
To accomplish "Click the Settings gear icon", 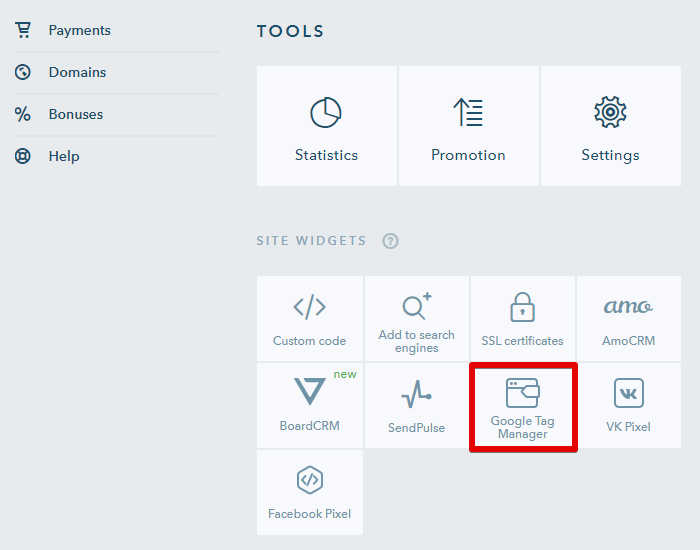I will click(x=610, y=112).
